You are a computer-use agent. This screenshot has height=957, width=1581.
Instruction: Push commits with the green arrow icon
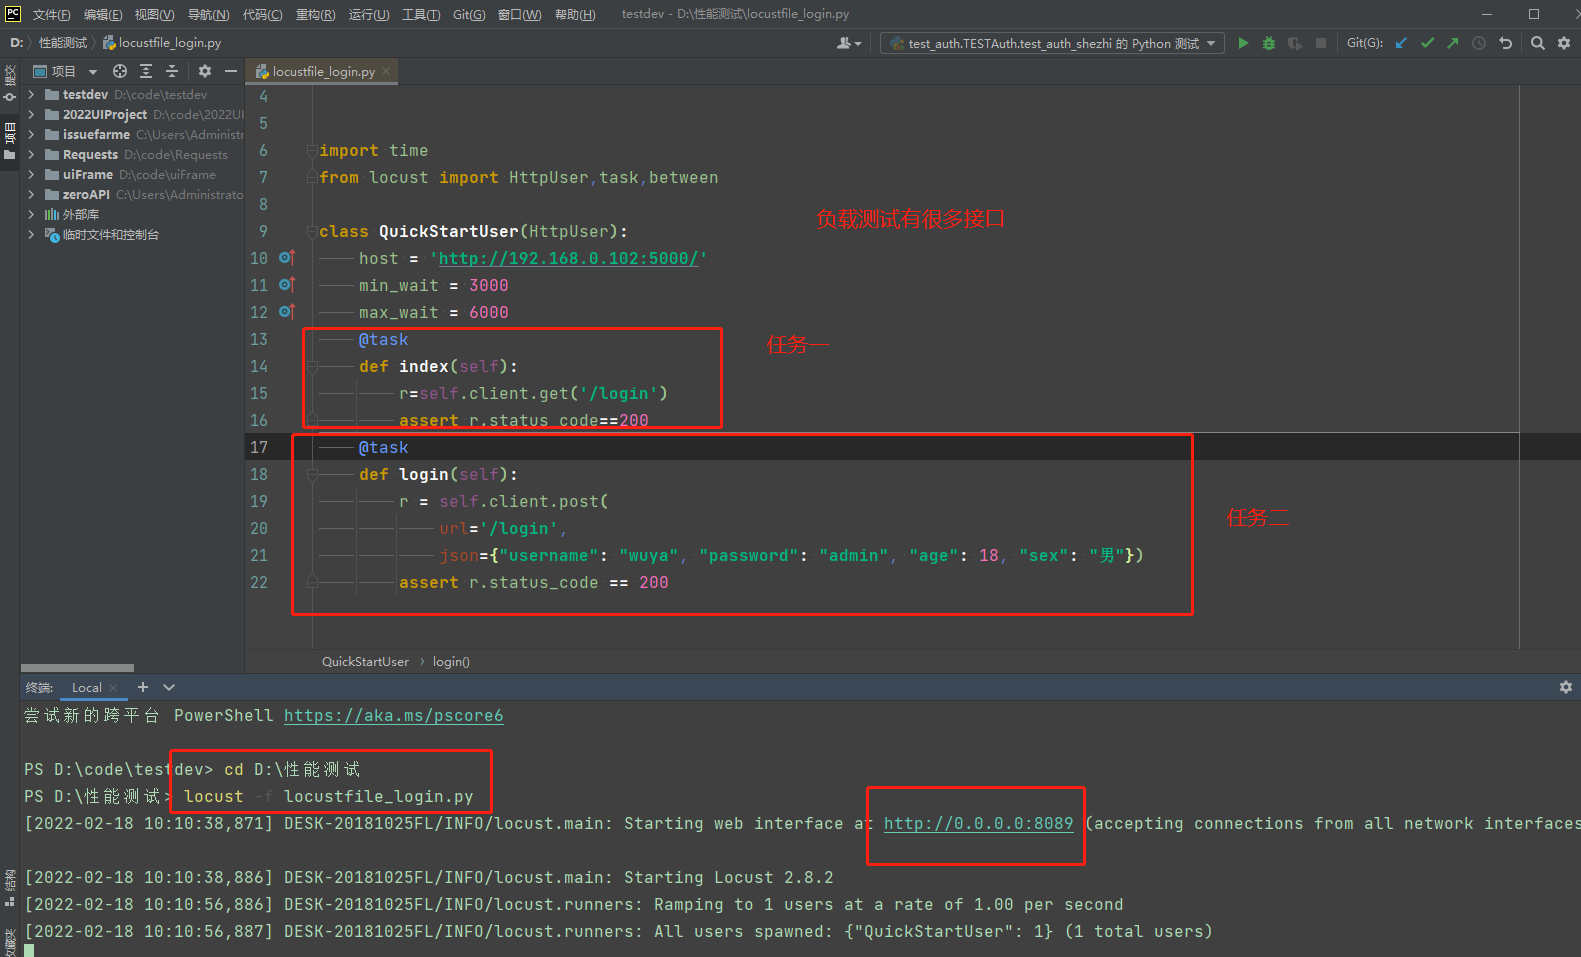coord(1453,43)
